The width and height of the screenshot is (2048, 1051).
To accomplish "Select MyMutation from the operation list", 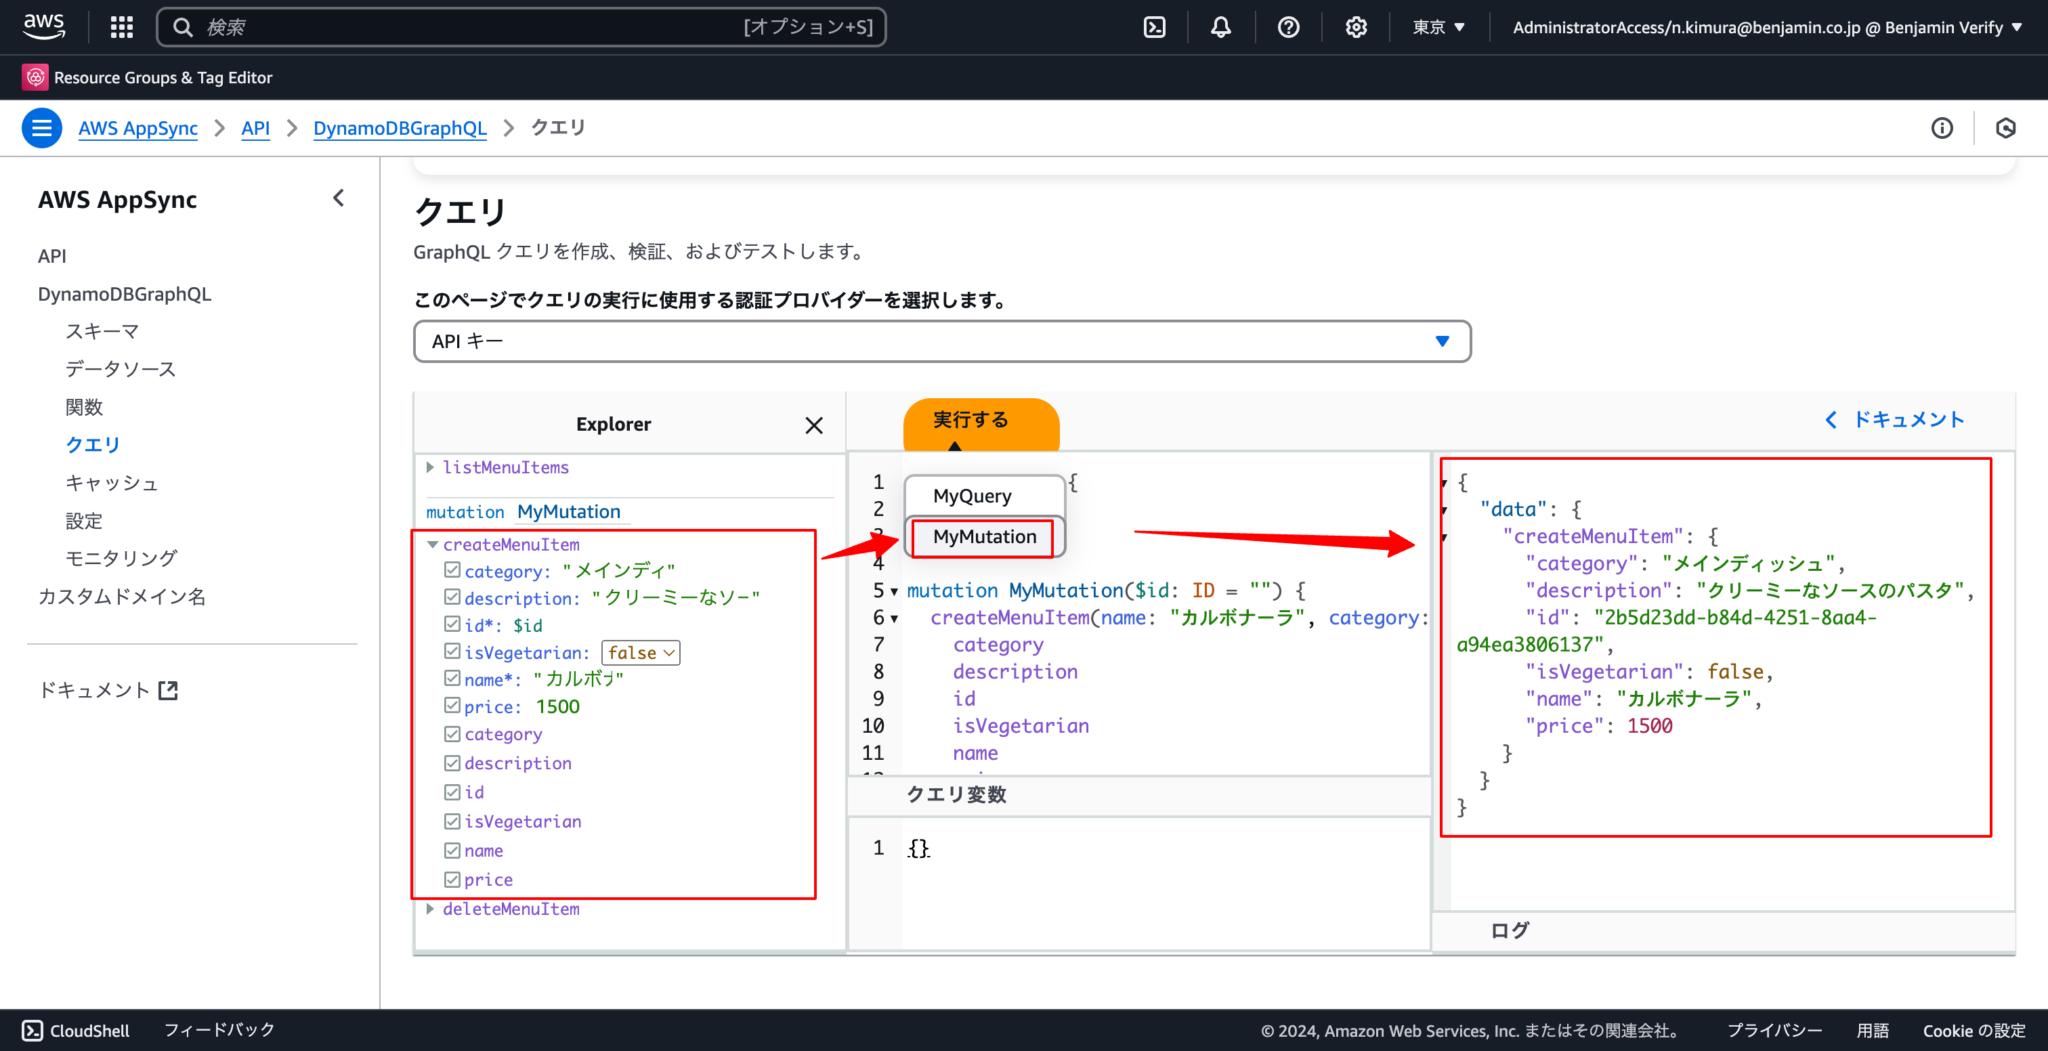I will (x=983, y=537).
